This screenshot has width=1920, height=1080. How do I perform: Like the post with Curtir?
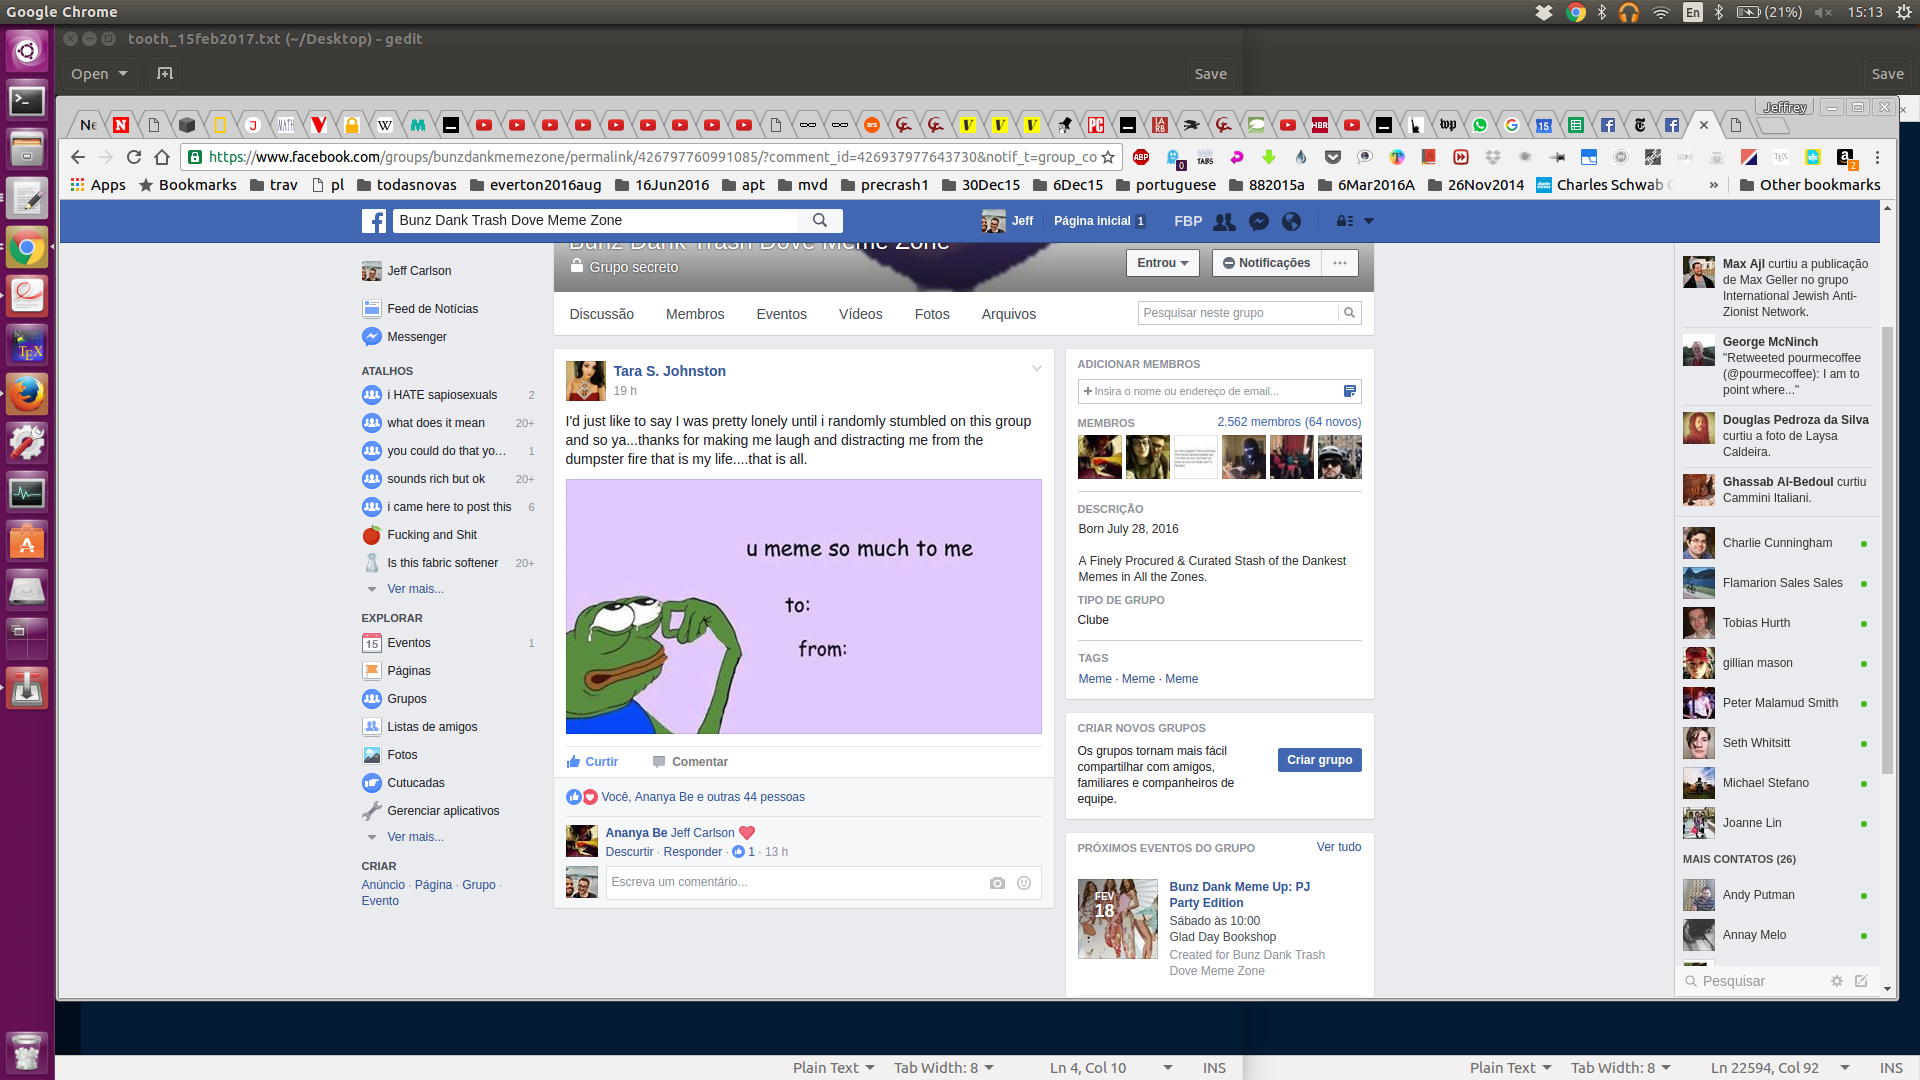(x=592, y=762)
